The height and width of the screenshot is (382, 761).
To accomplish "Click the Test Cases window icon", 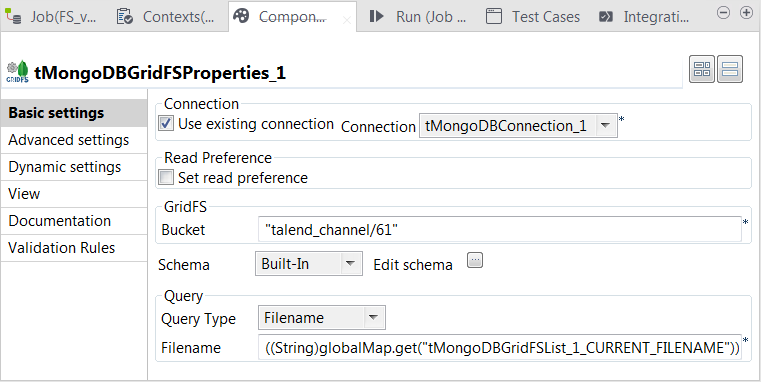I will tap(494, 17).
